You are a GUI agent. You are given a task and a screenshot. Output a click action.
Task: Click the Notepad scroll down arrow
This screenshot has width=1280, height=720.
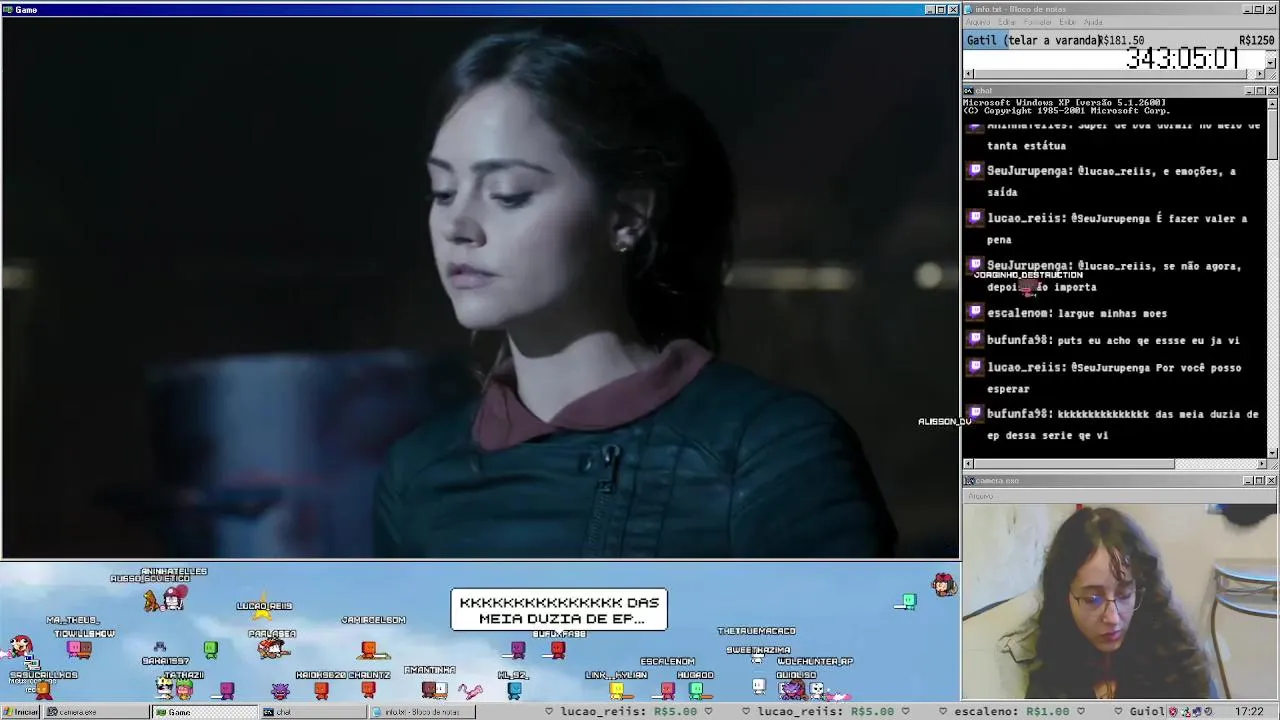[1271, 63]
